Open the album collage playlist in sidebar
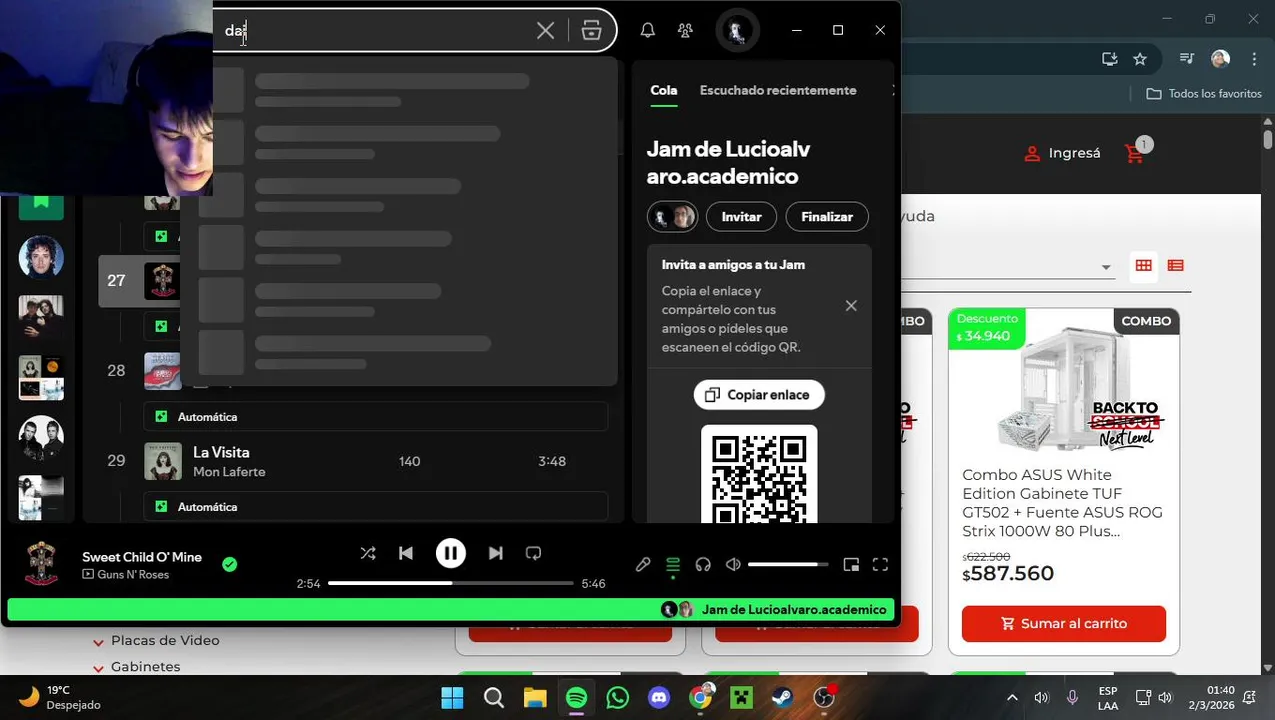Image resolution: width=1275 pixels, height=720 pixels. tap(41, 378)
